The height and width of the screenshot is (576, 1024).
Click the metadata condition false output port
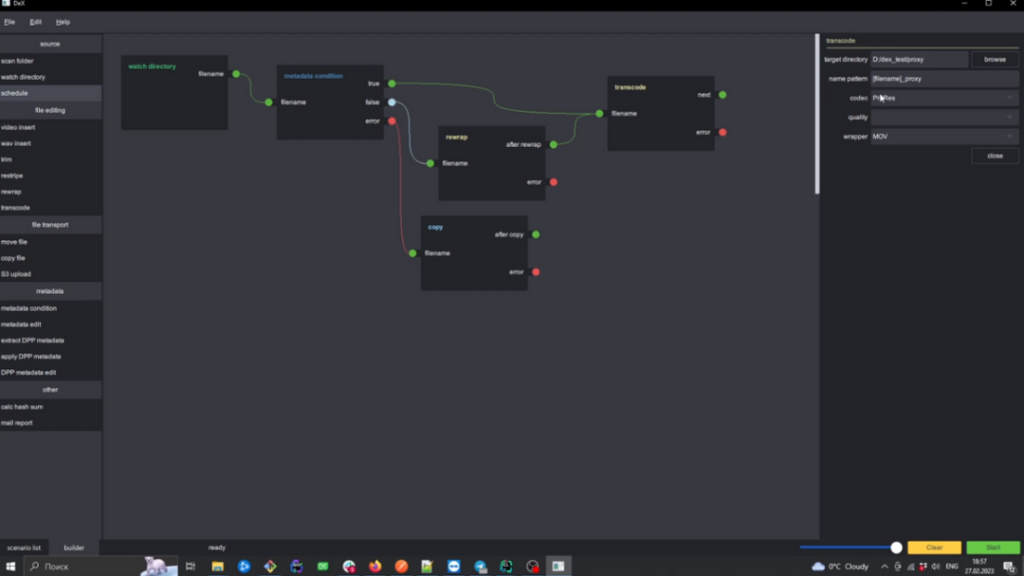[392, 102]
